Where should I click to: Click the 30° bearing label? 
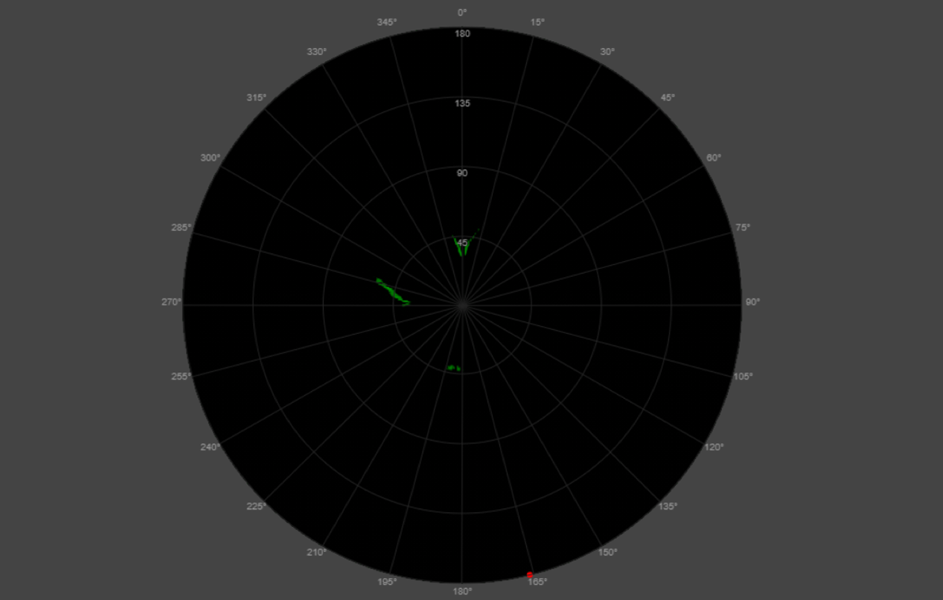coord(607,52)
